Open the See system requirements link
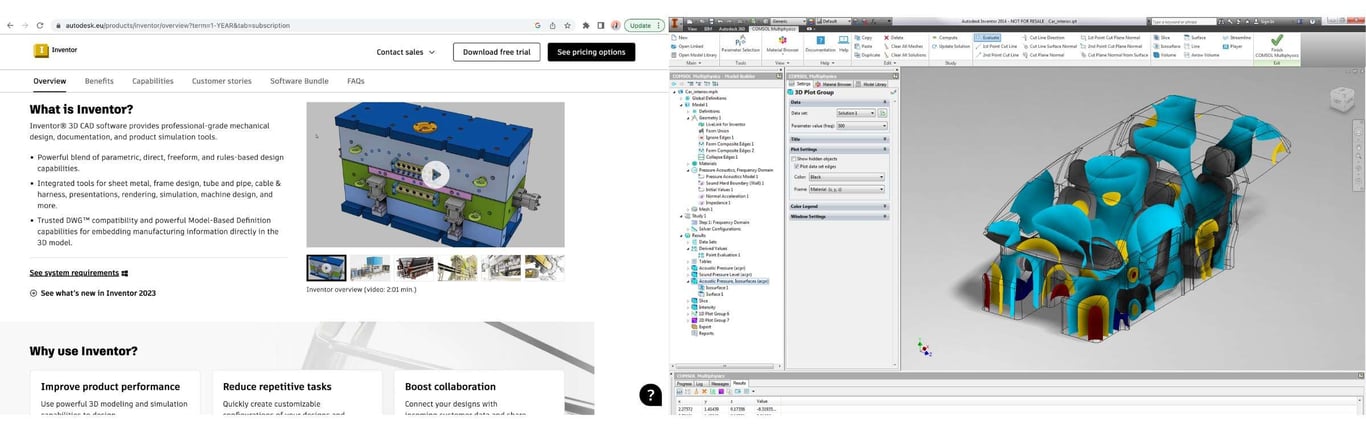 click(79, 273)
